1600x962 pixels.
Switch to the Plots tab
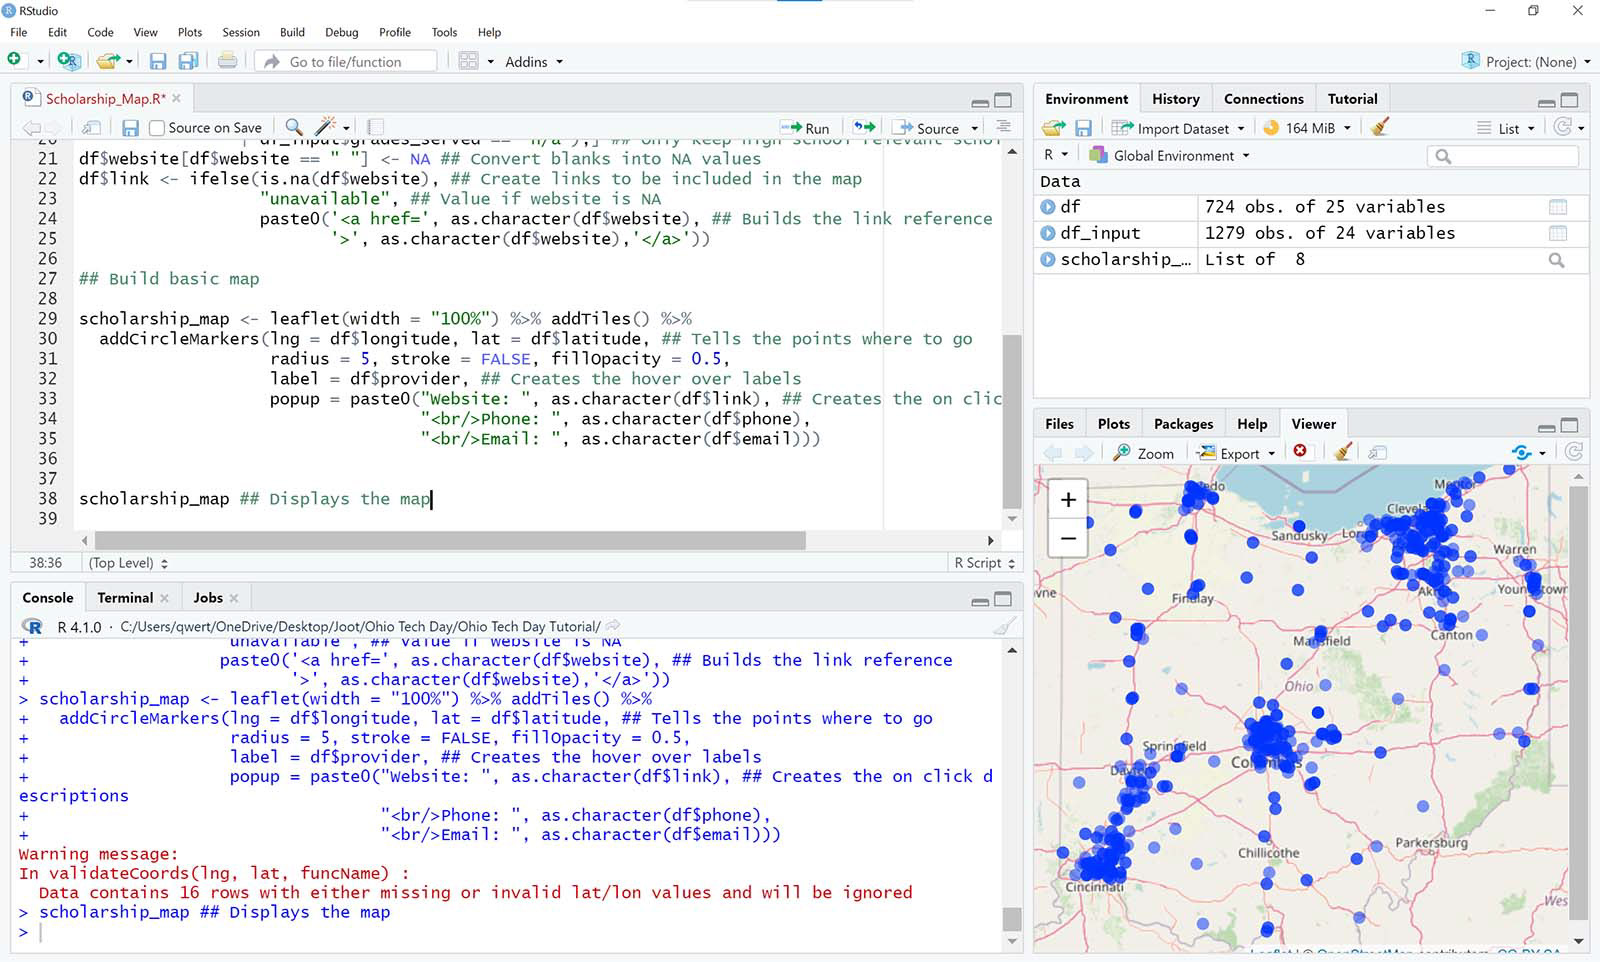(1113, 424)
